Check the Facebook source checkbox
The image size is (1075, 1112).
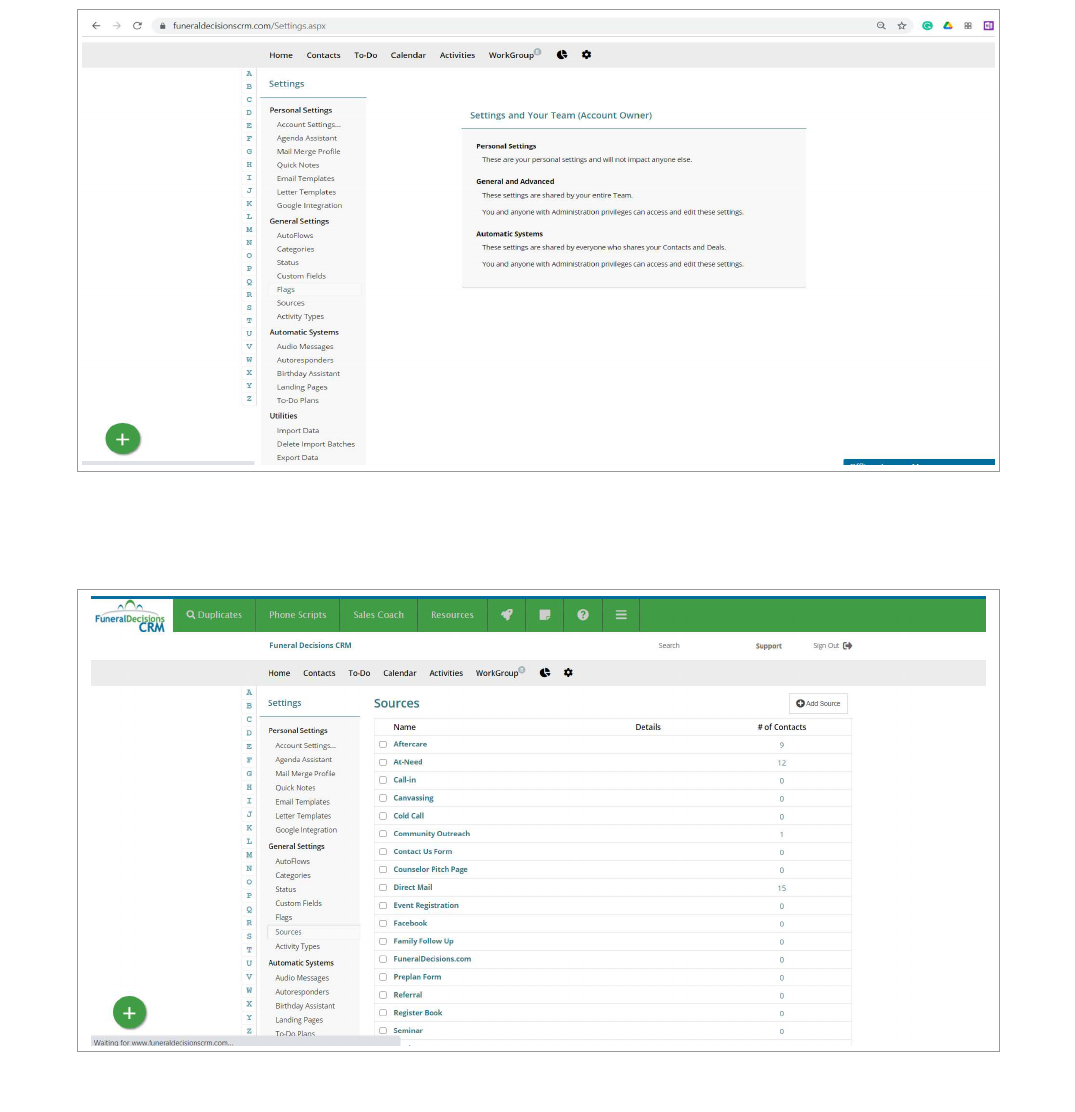383,924
